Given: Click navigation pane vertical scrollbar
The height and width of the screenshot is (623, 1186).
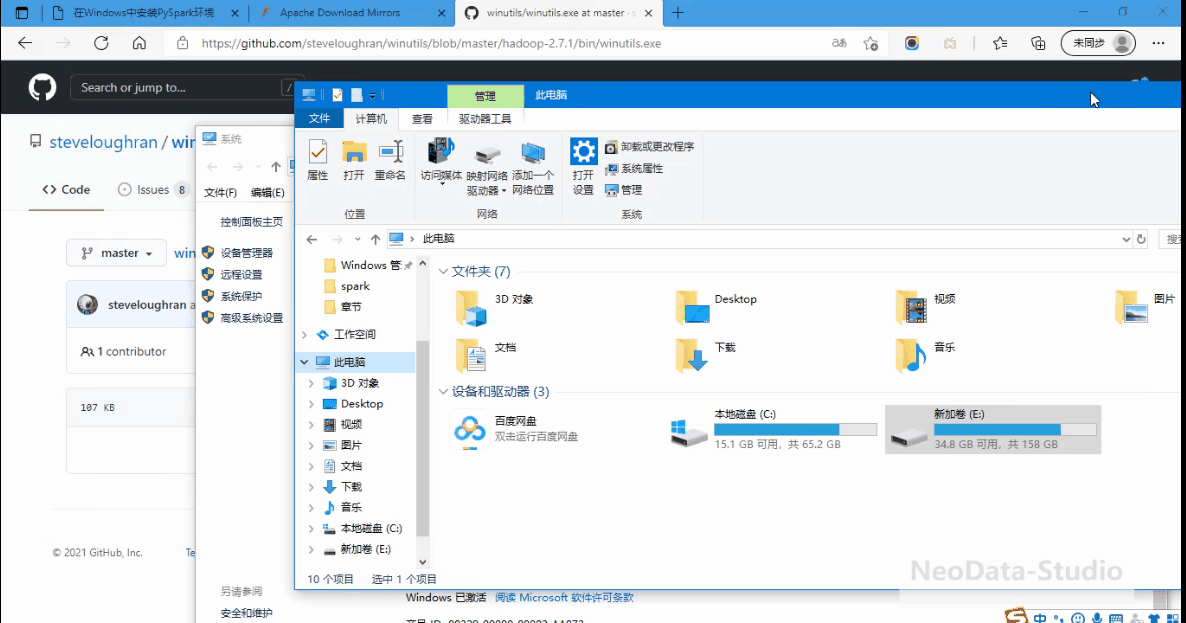Looking at the screenshot, I should (423, 438).
